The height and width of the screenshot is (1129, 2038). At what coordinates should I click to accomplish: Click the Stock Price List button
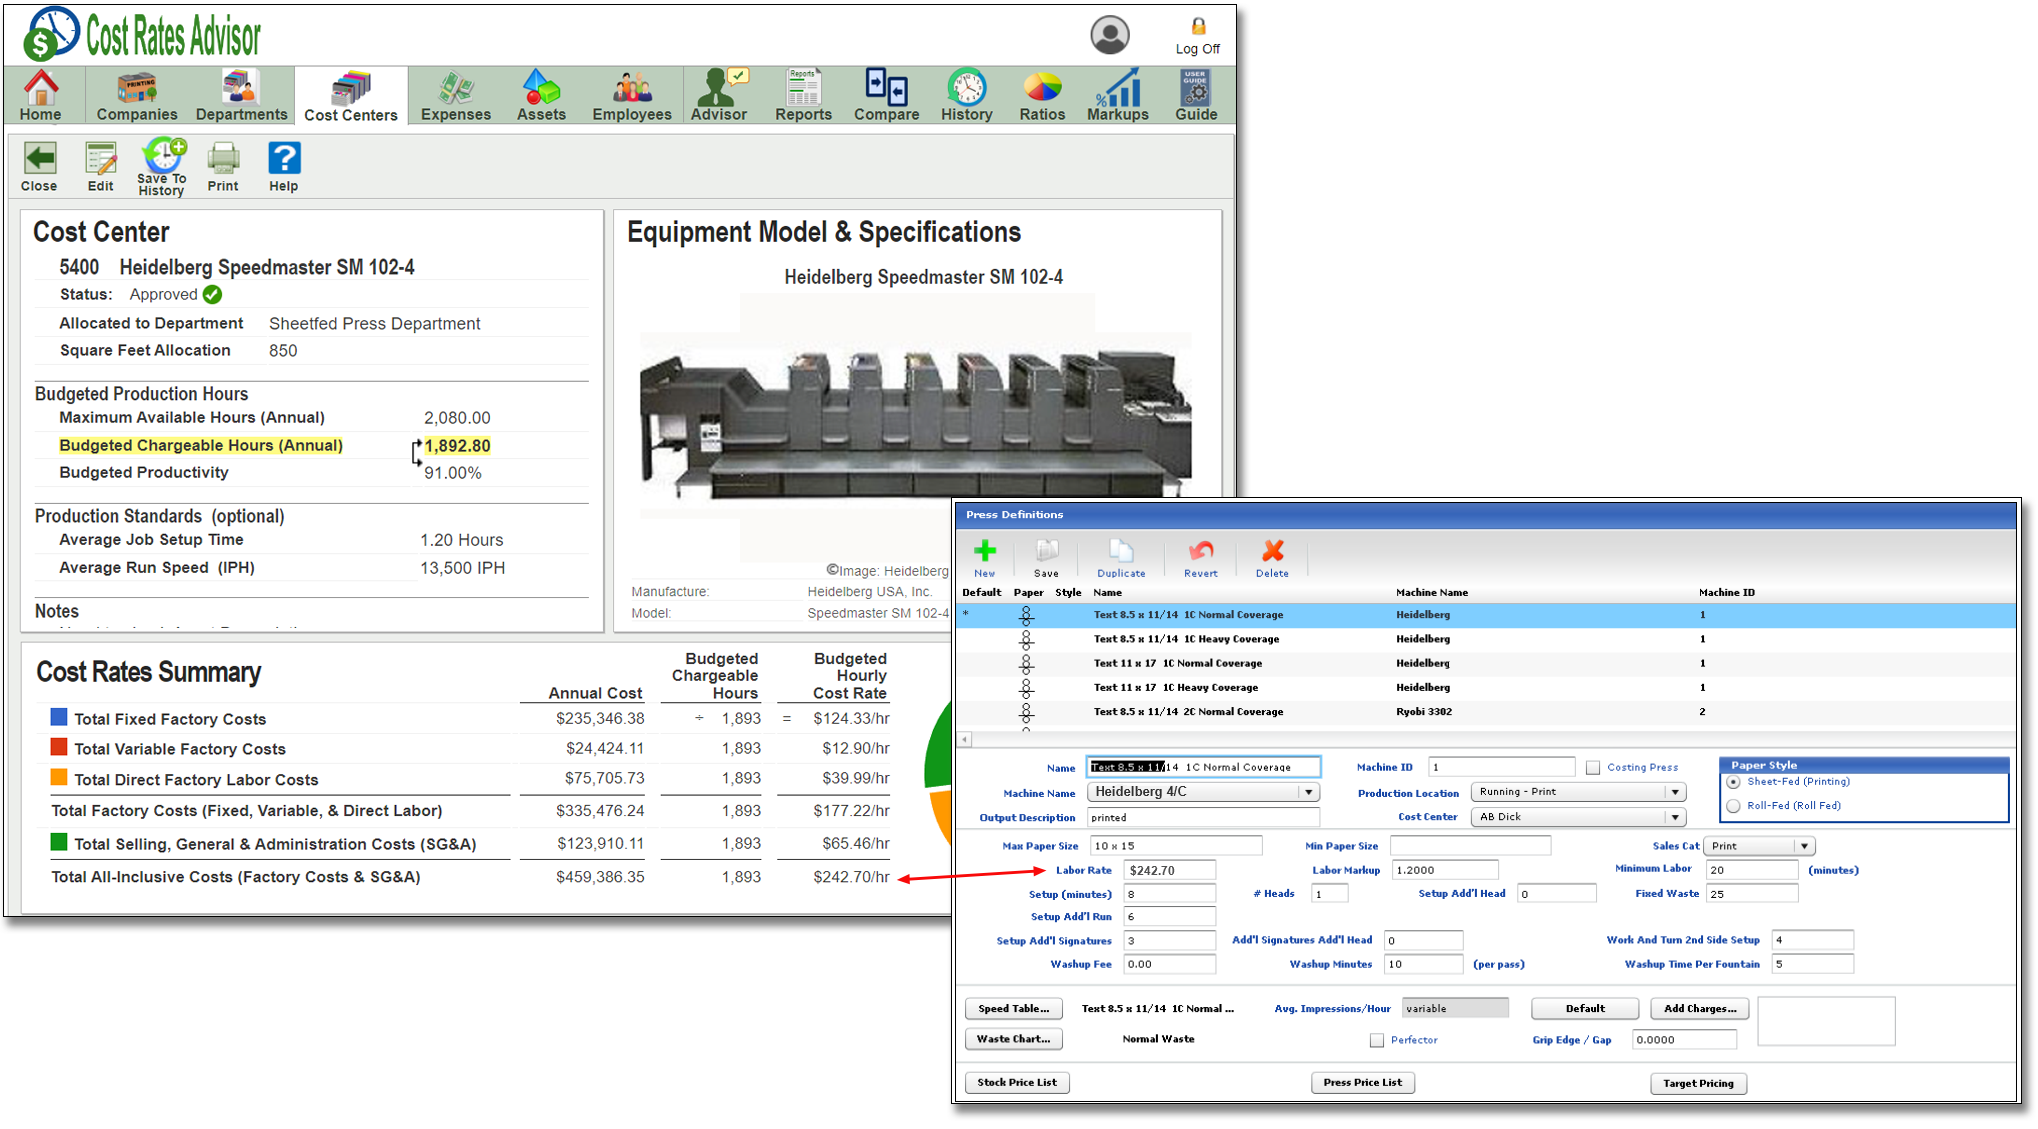(x=1017, y=1083)
